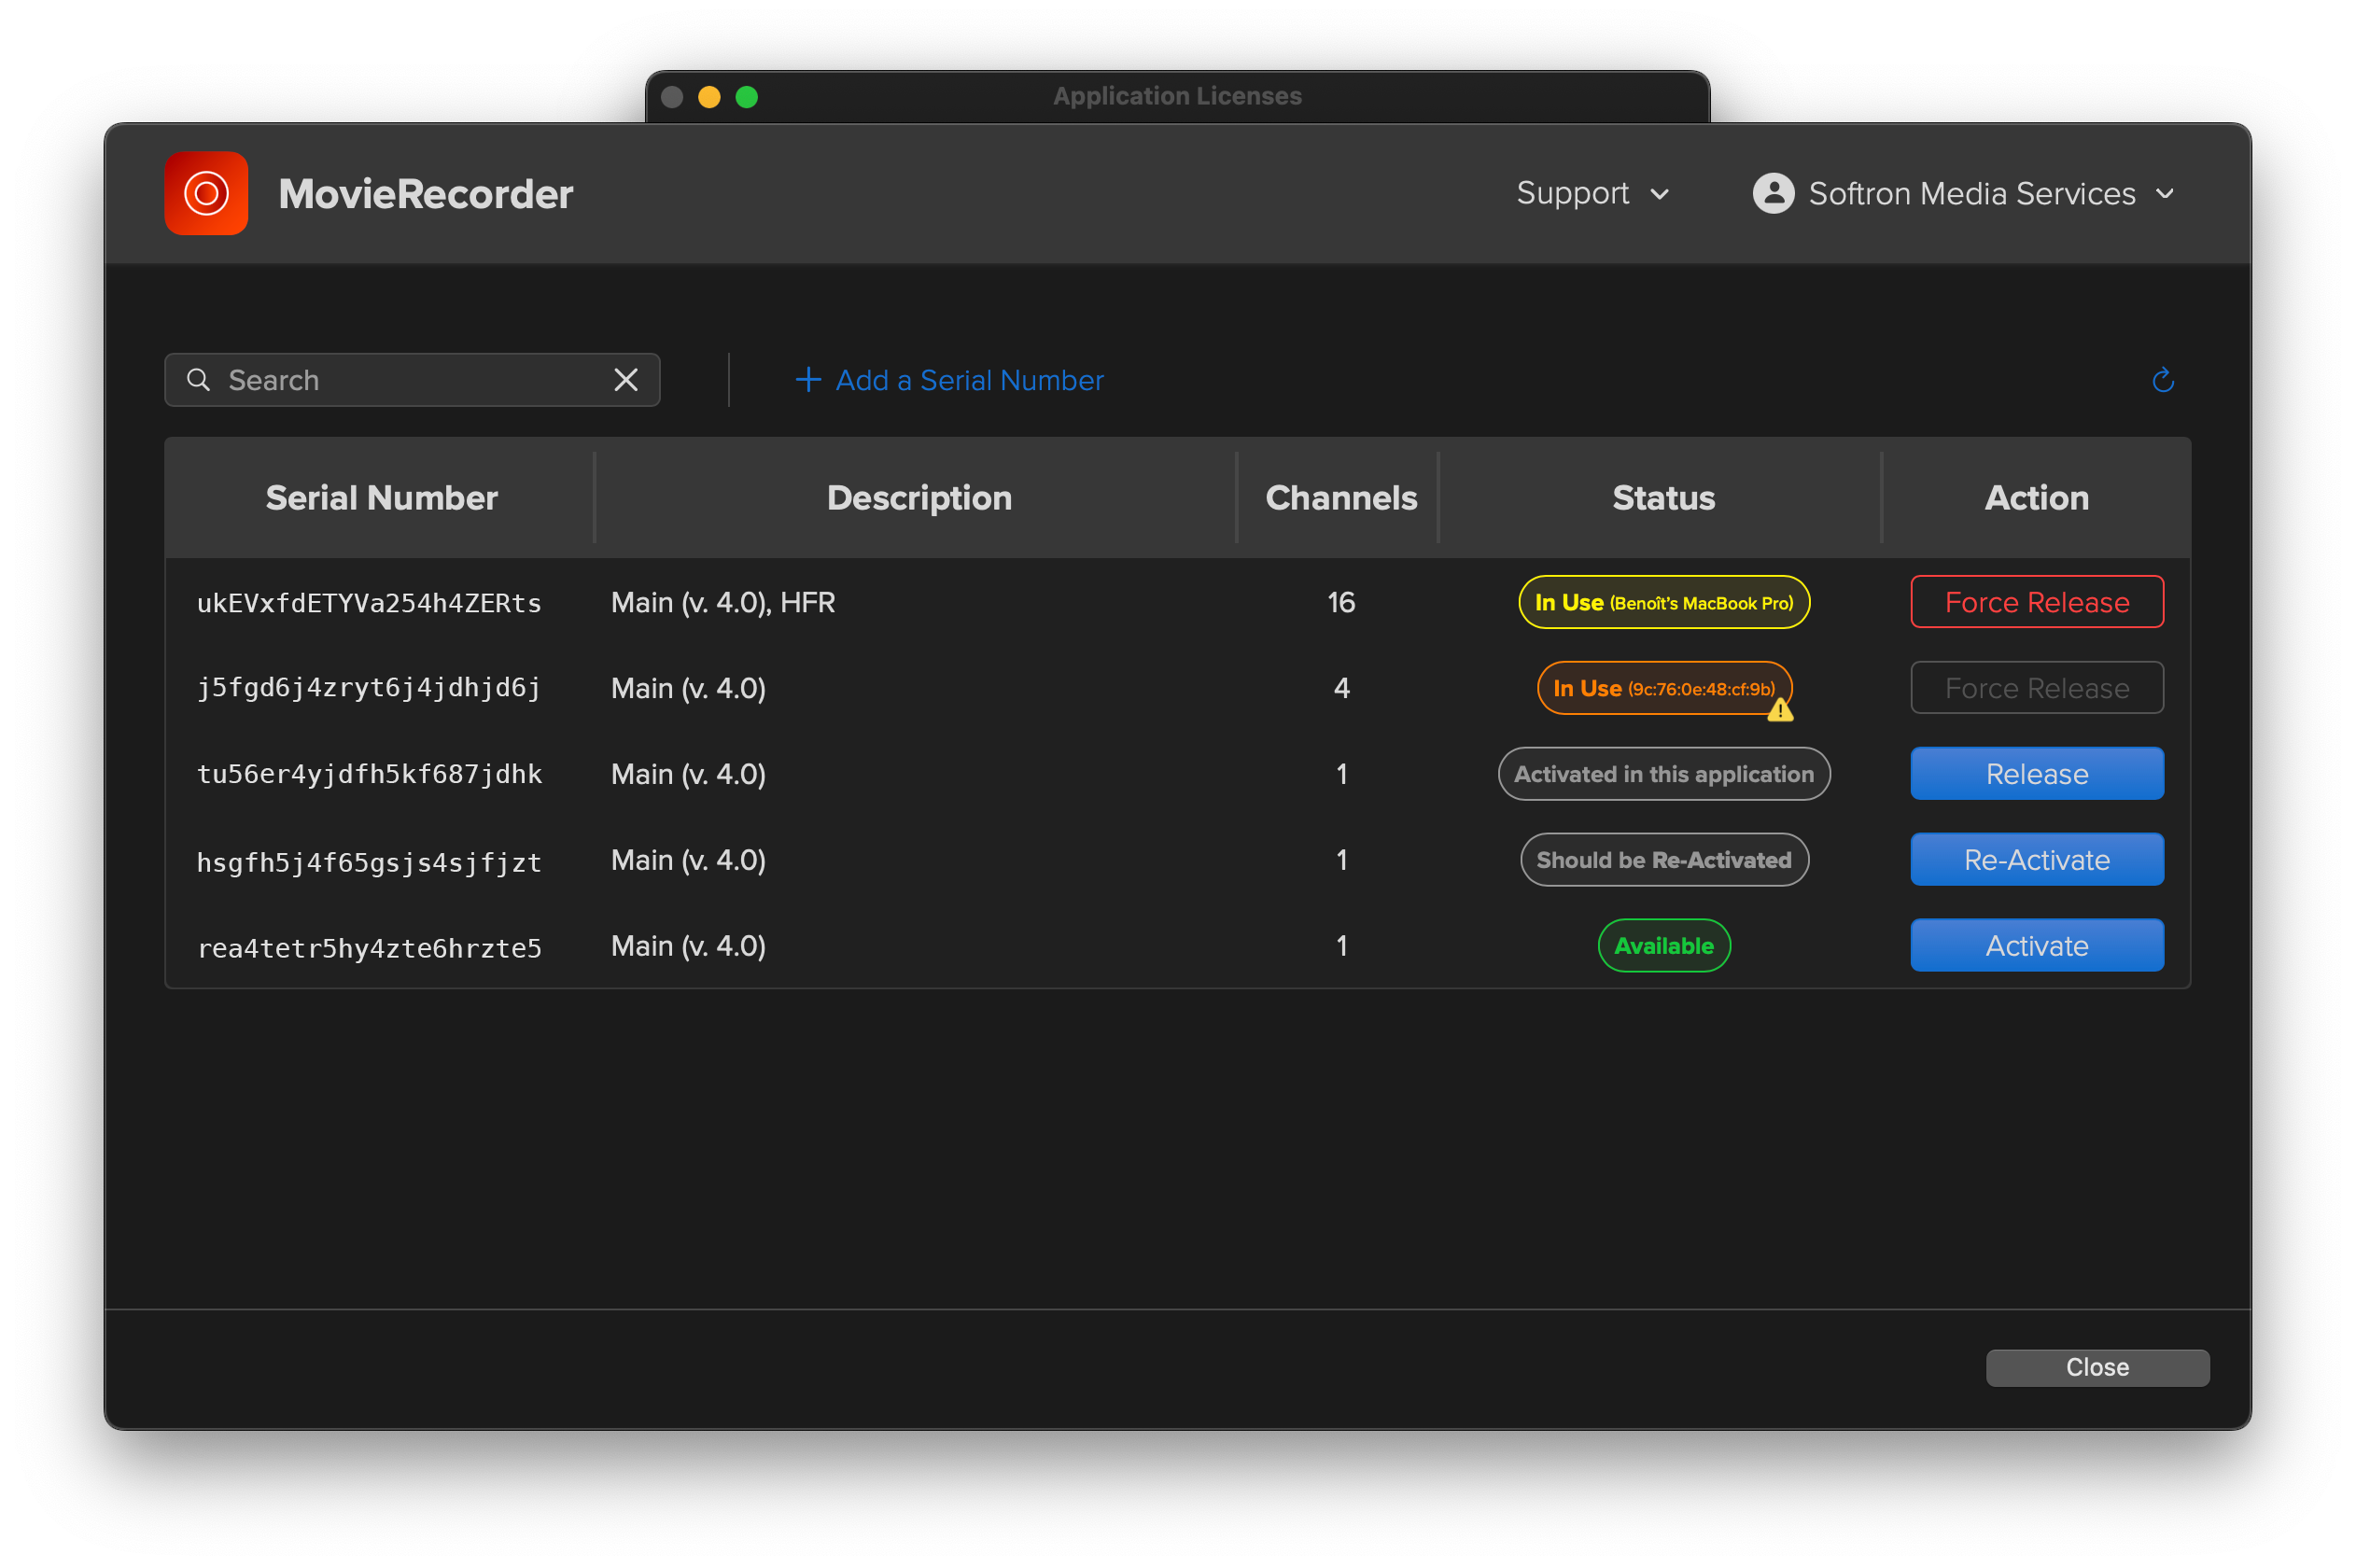Viewport: 2356px width, 1568px height.
Task: Click the channels value 16
Action: point(1341,602)
